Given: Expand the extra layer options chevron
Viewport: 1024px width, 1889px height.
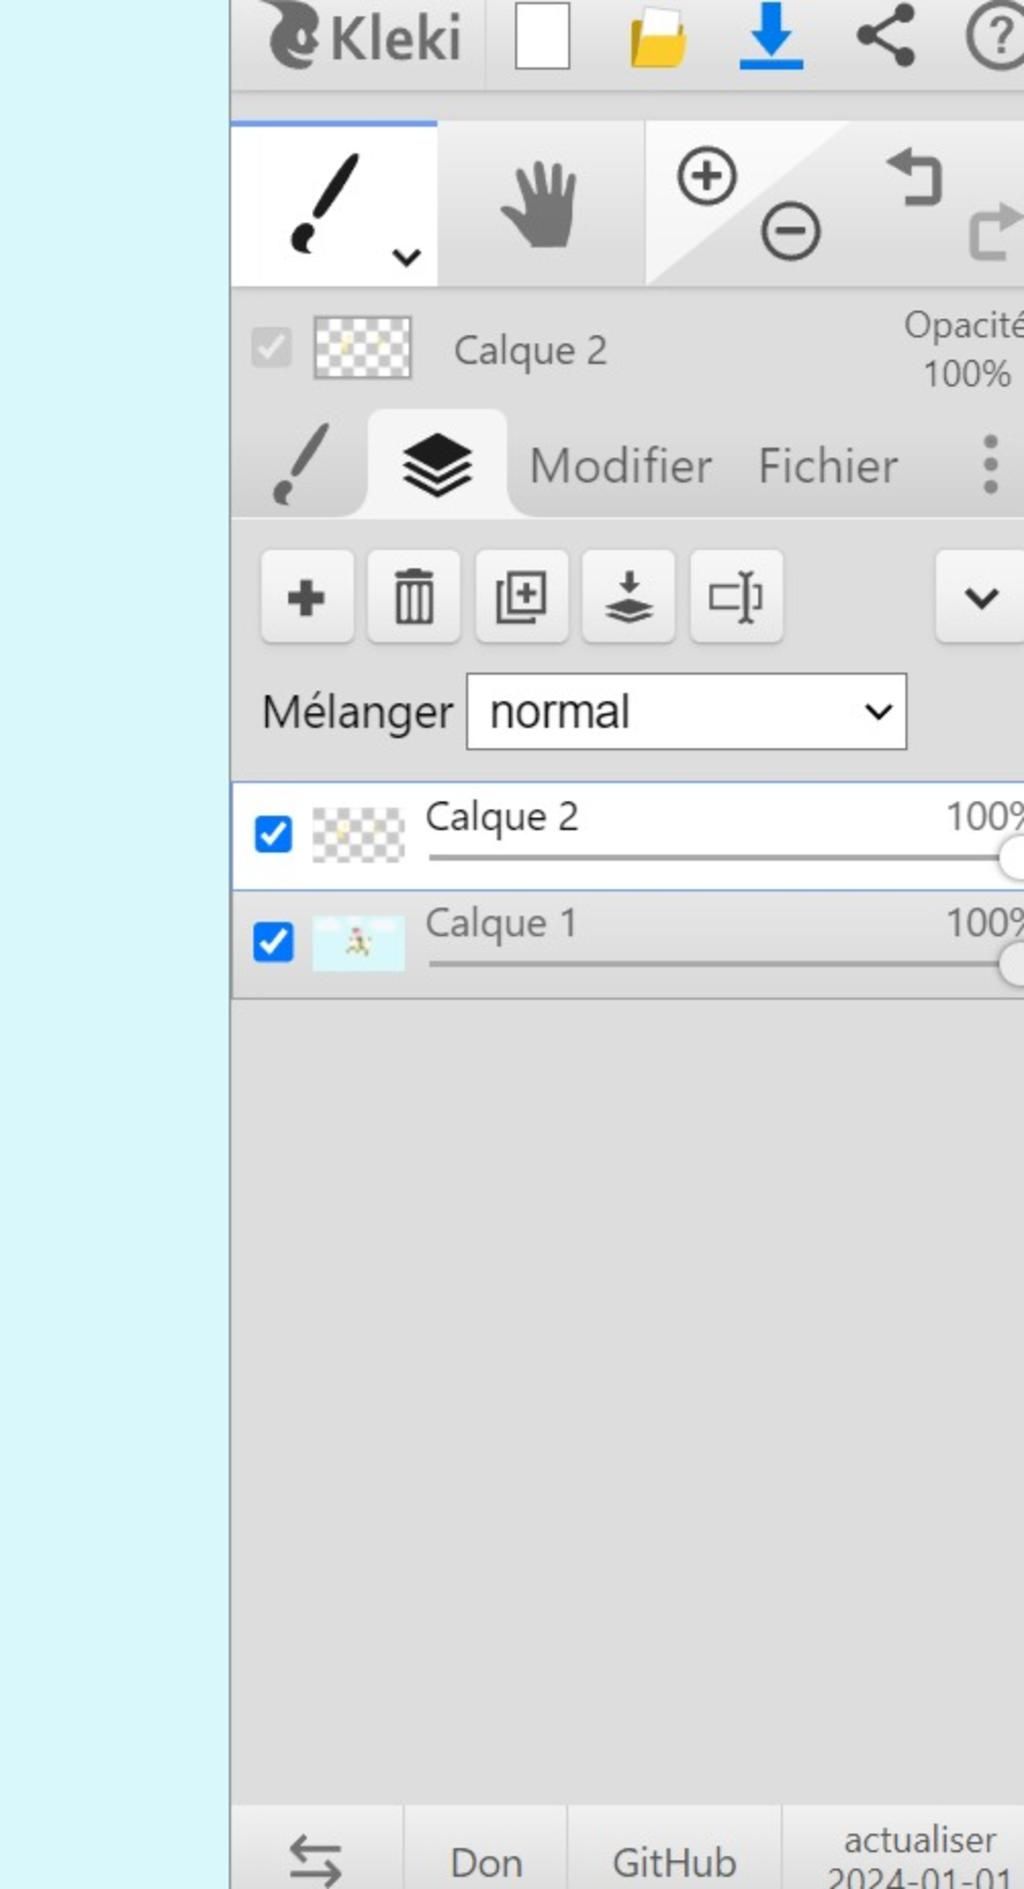Looking at the screenshot, I should [980, 597].
